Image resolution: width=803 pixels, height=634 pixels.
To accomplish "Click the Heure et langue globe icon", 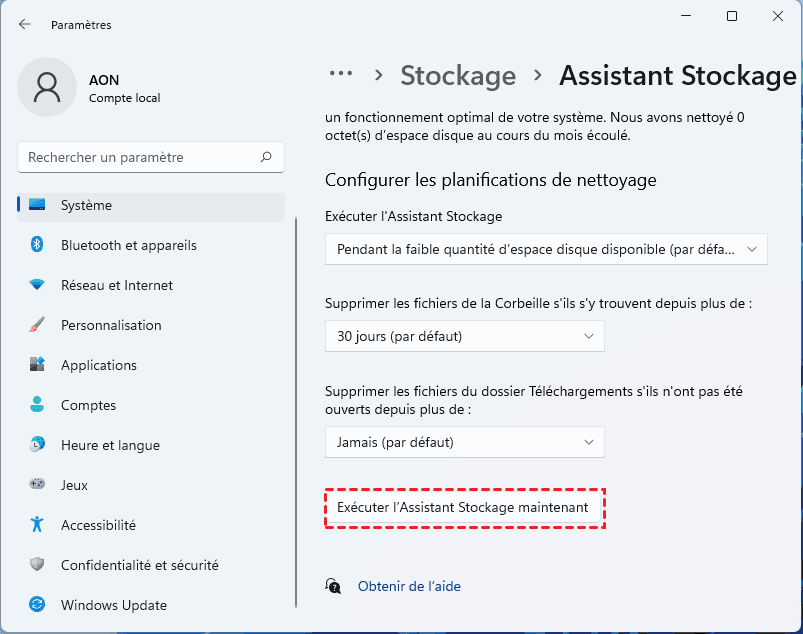I will point(38,445).
